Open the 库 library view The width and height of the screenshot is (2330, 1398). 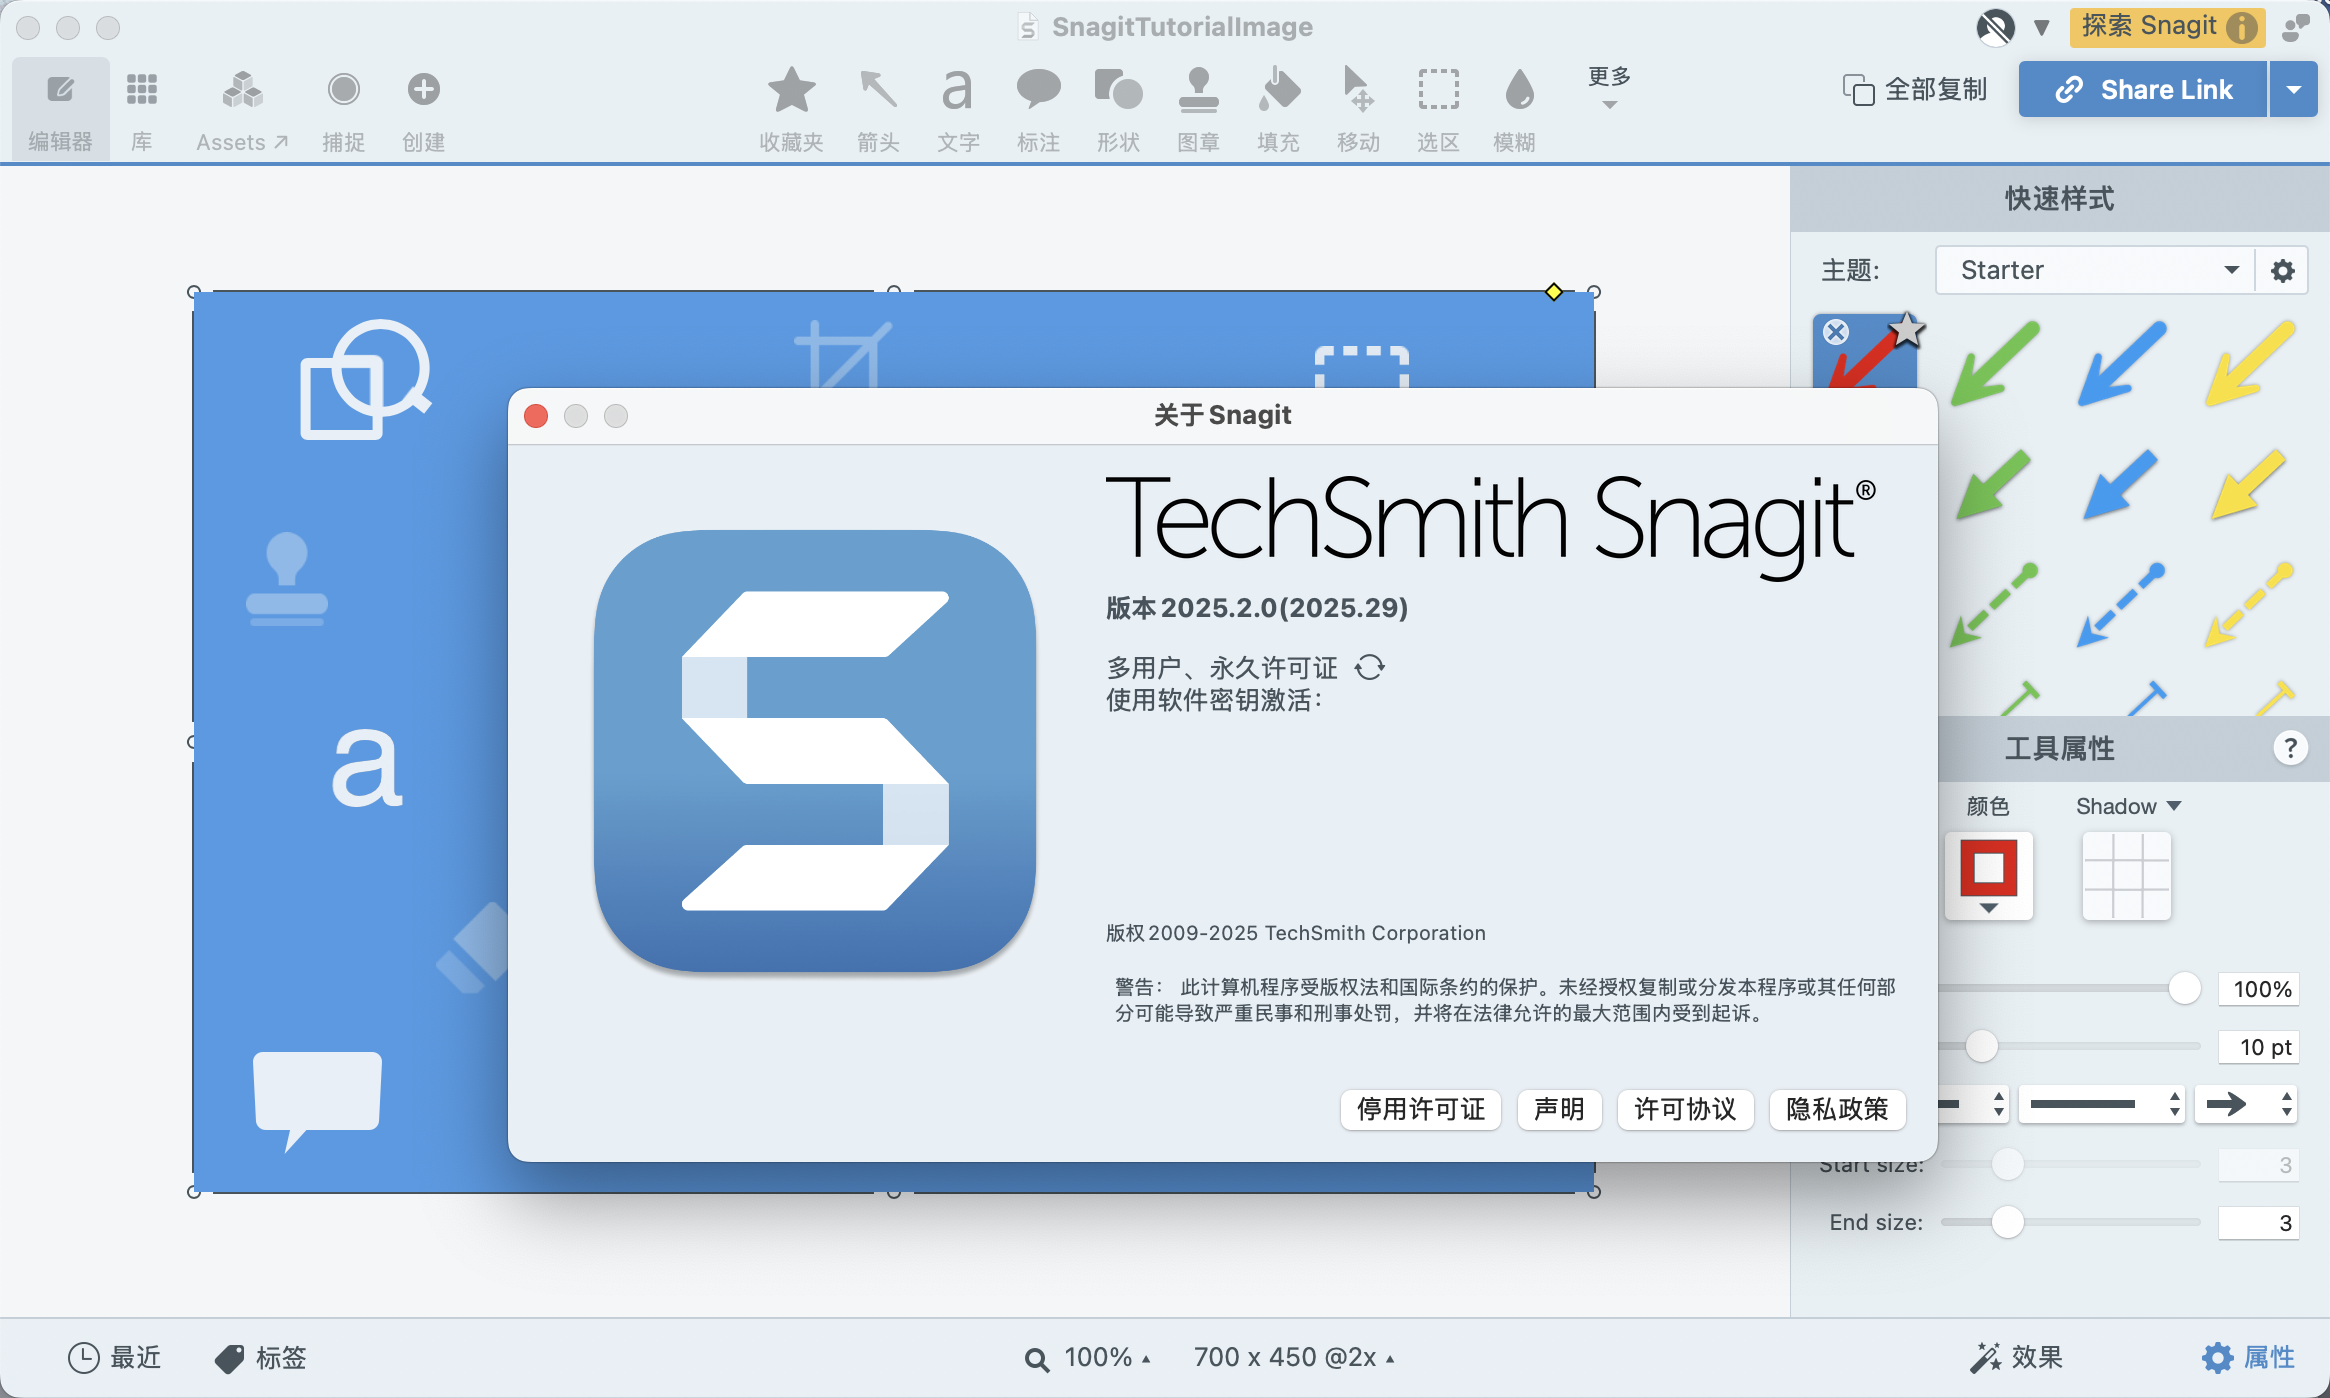point(142,110)
